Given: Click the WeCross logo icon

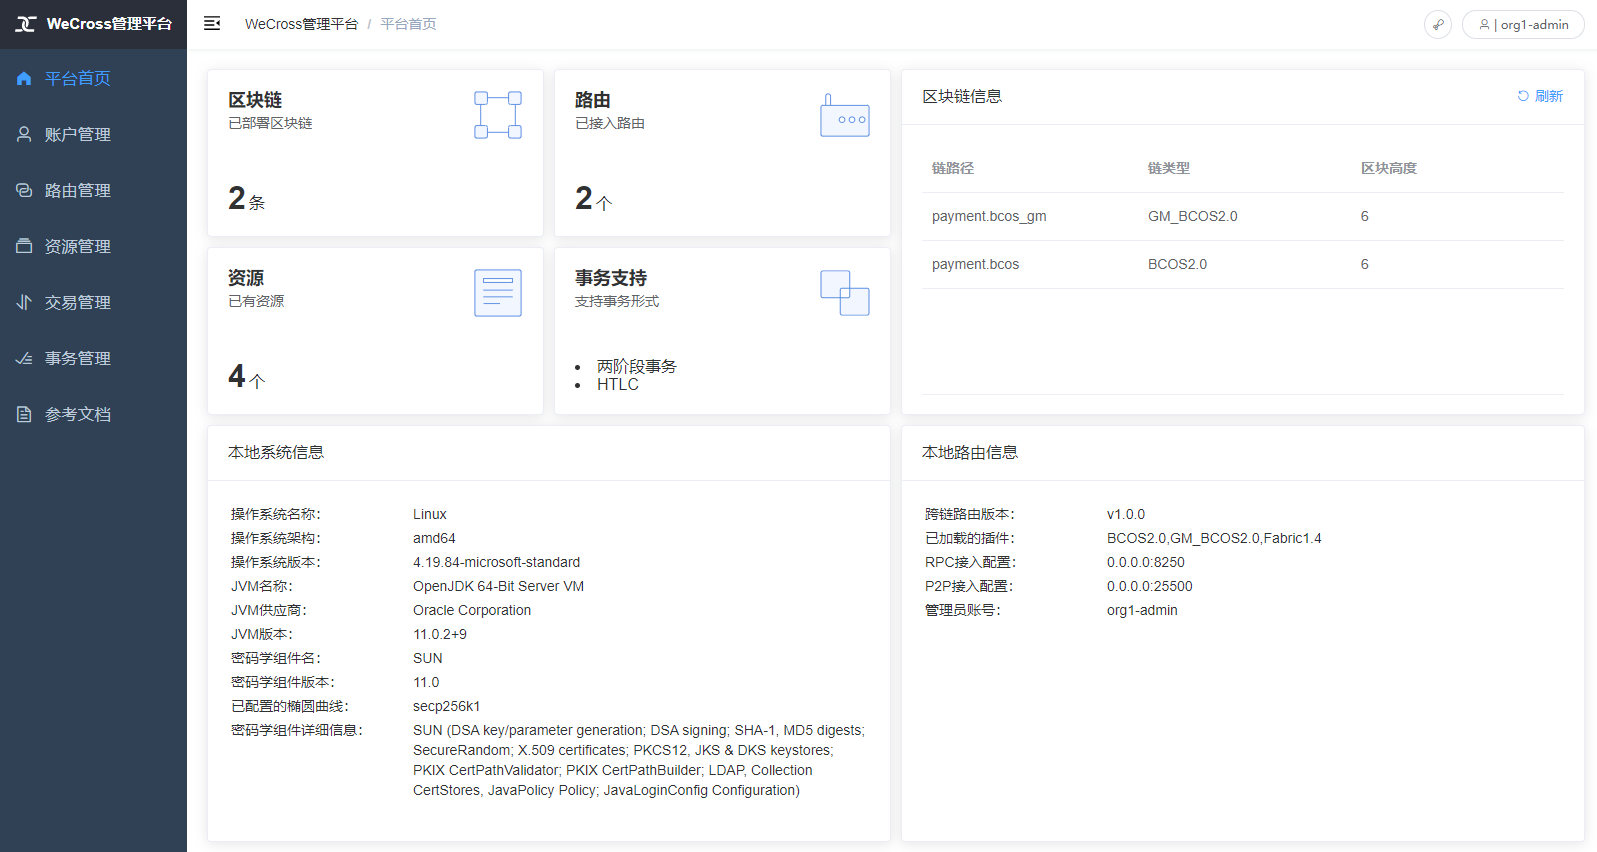Looking at the screenshot, I should pos(26,24).
